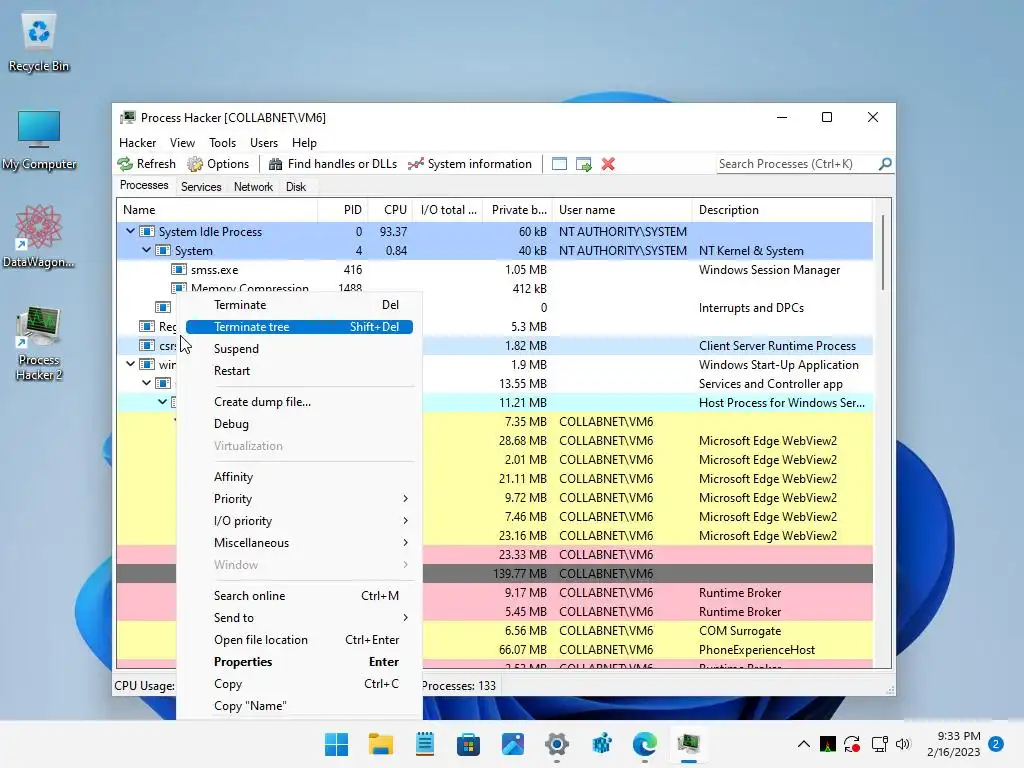The image size is (1024, 768).
Task: Click the Search Processes input field
Action: [797, 164]
